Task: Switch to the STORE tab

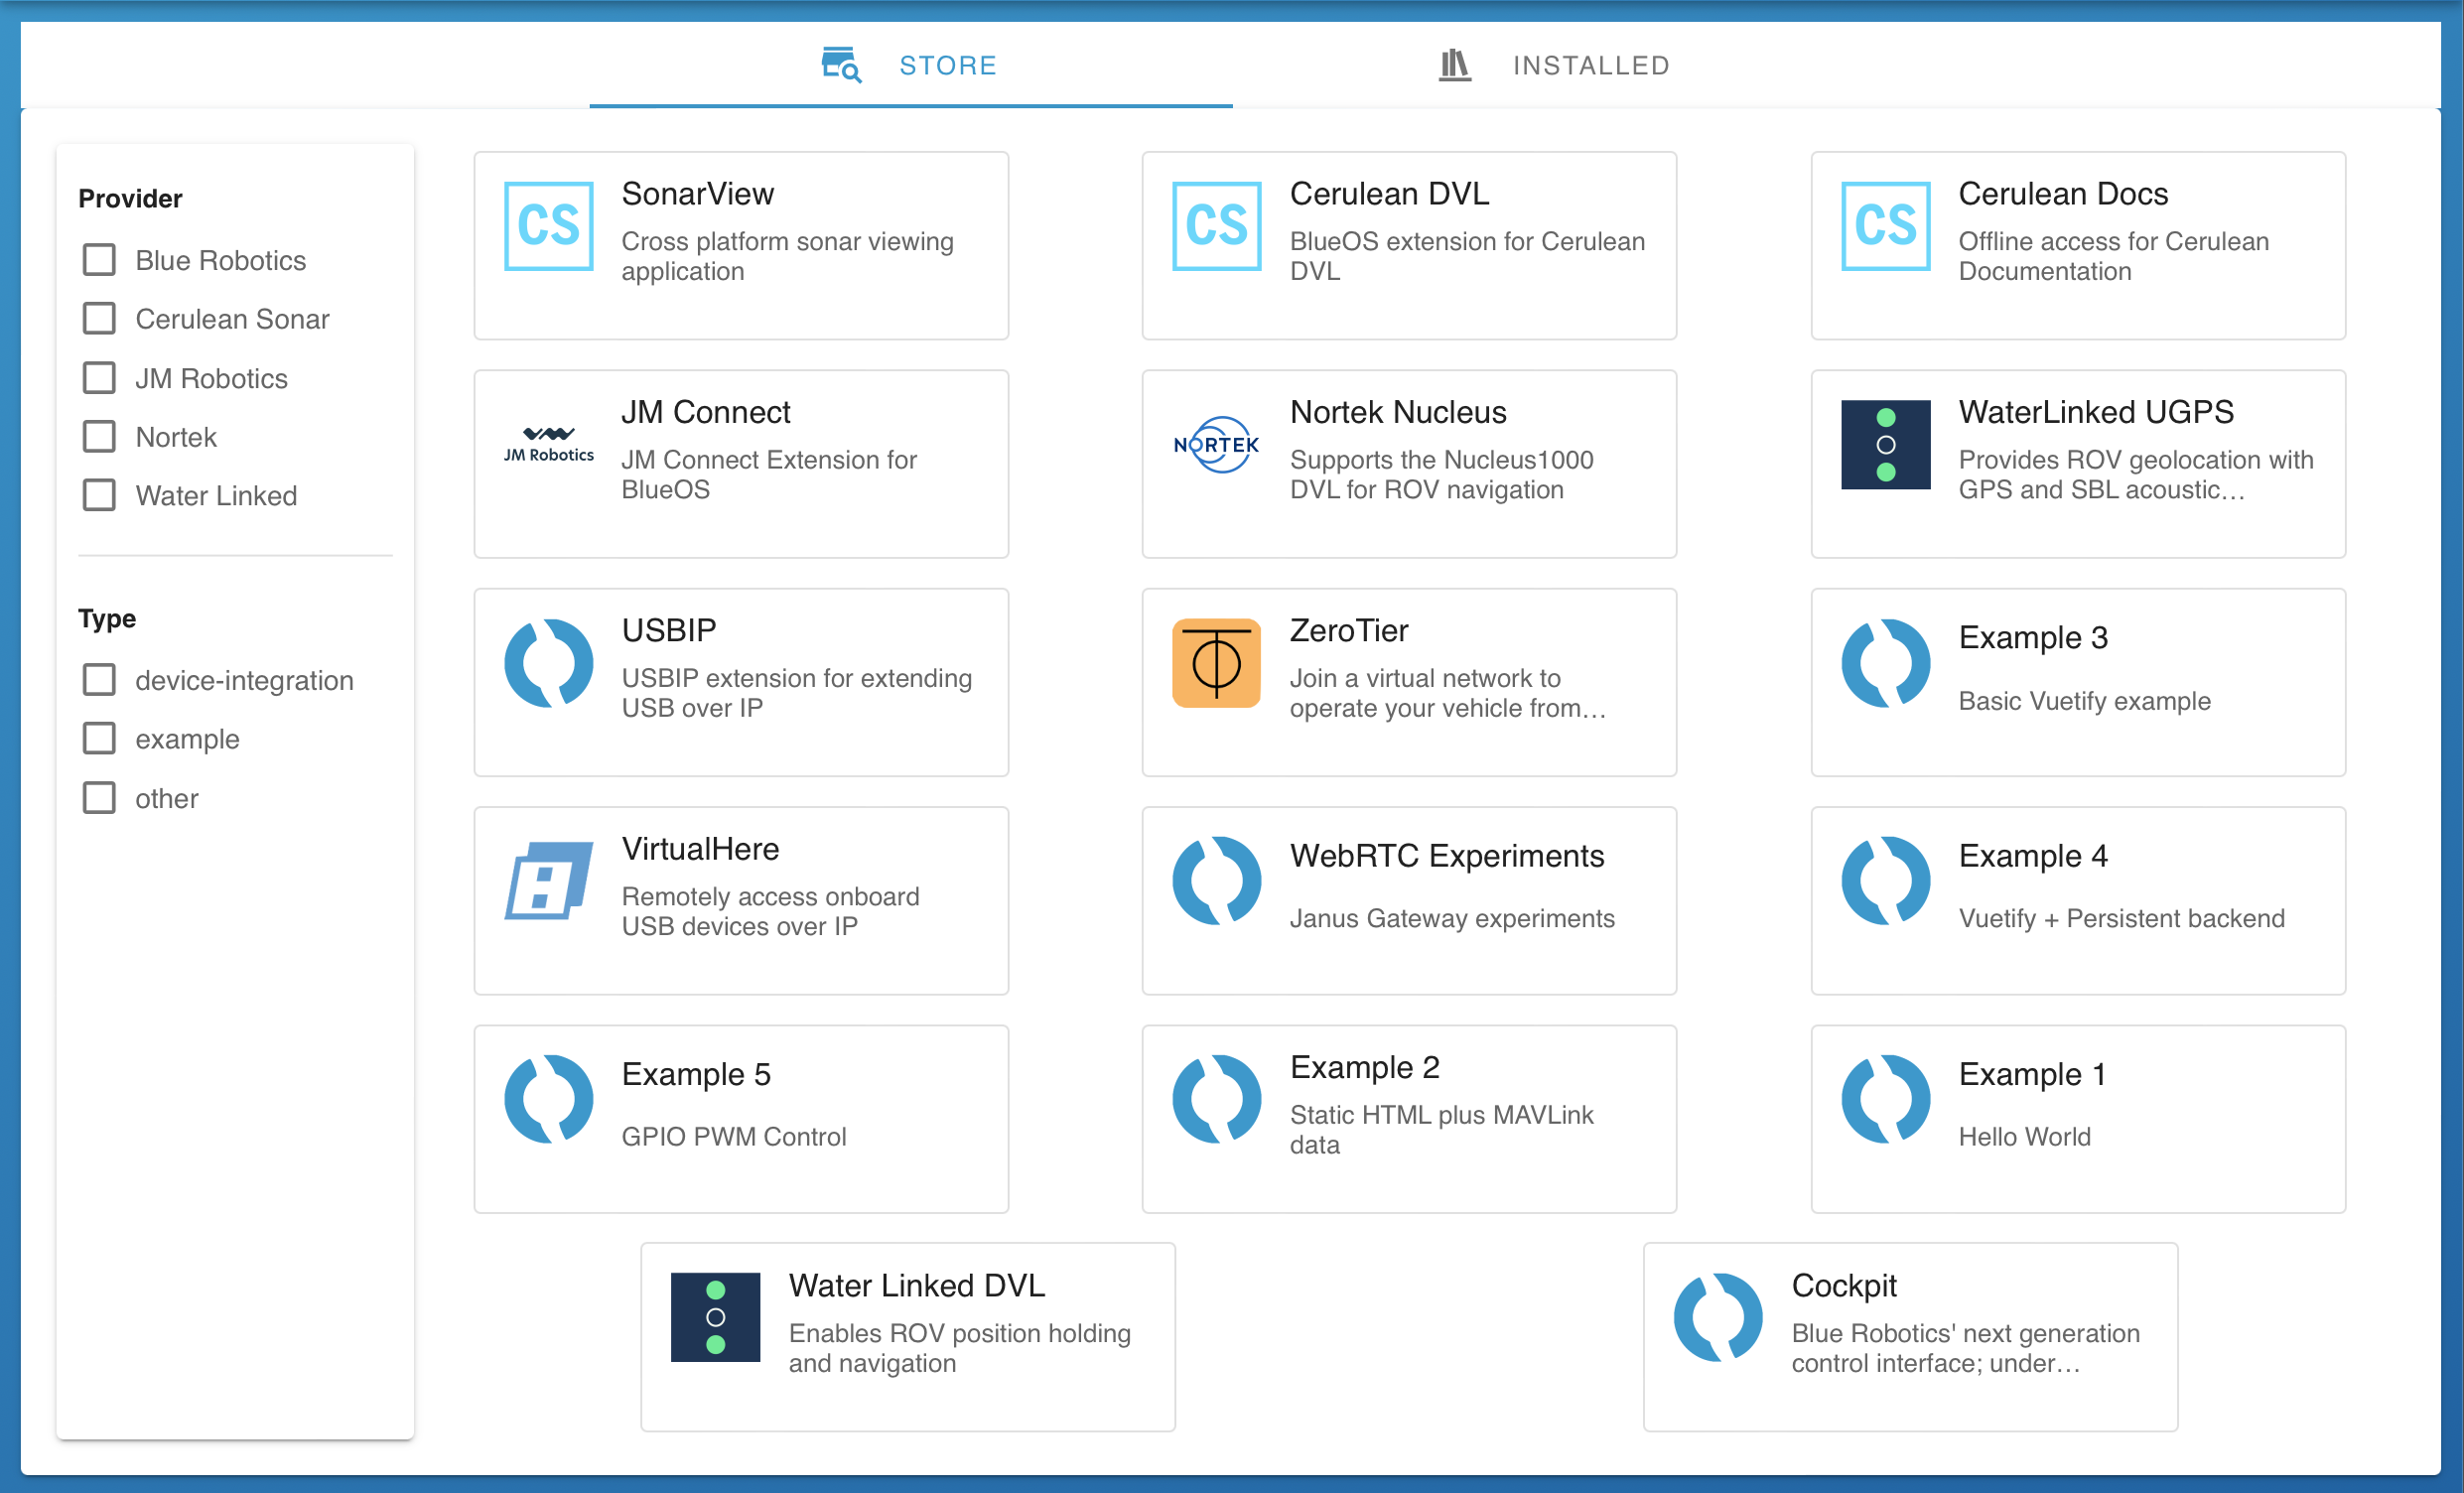Action: pos(910,65)
